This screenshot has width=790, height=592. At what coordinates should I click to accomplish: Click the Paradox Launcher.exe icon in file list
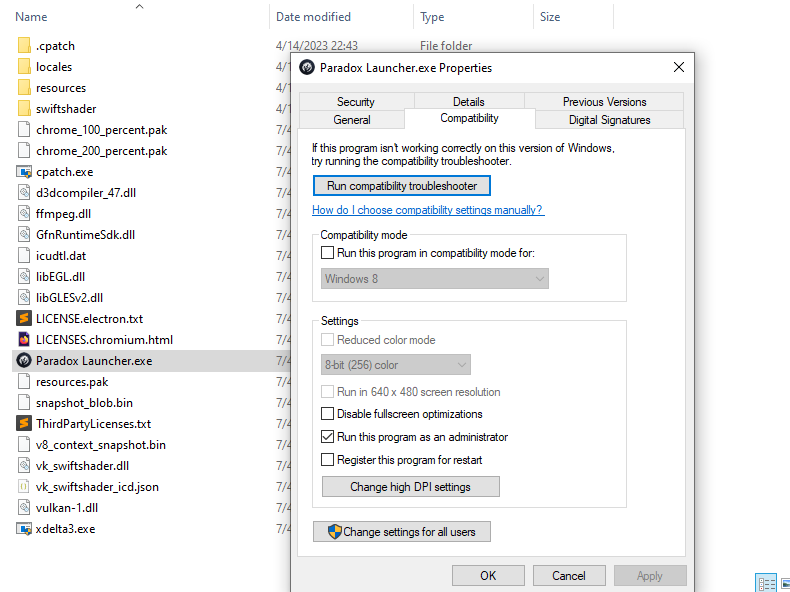coord(24,361)
